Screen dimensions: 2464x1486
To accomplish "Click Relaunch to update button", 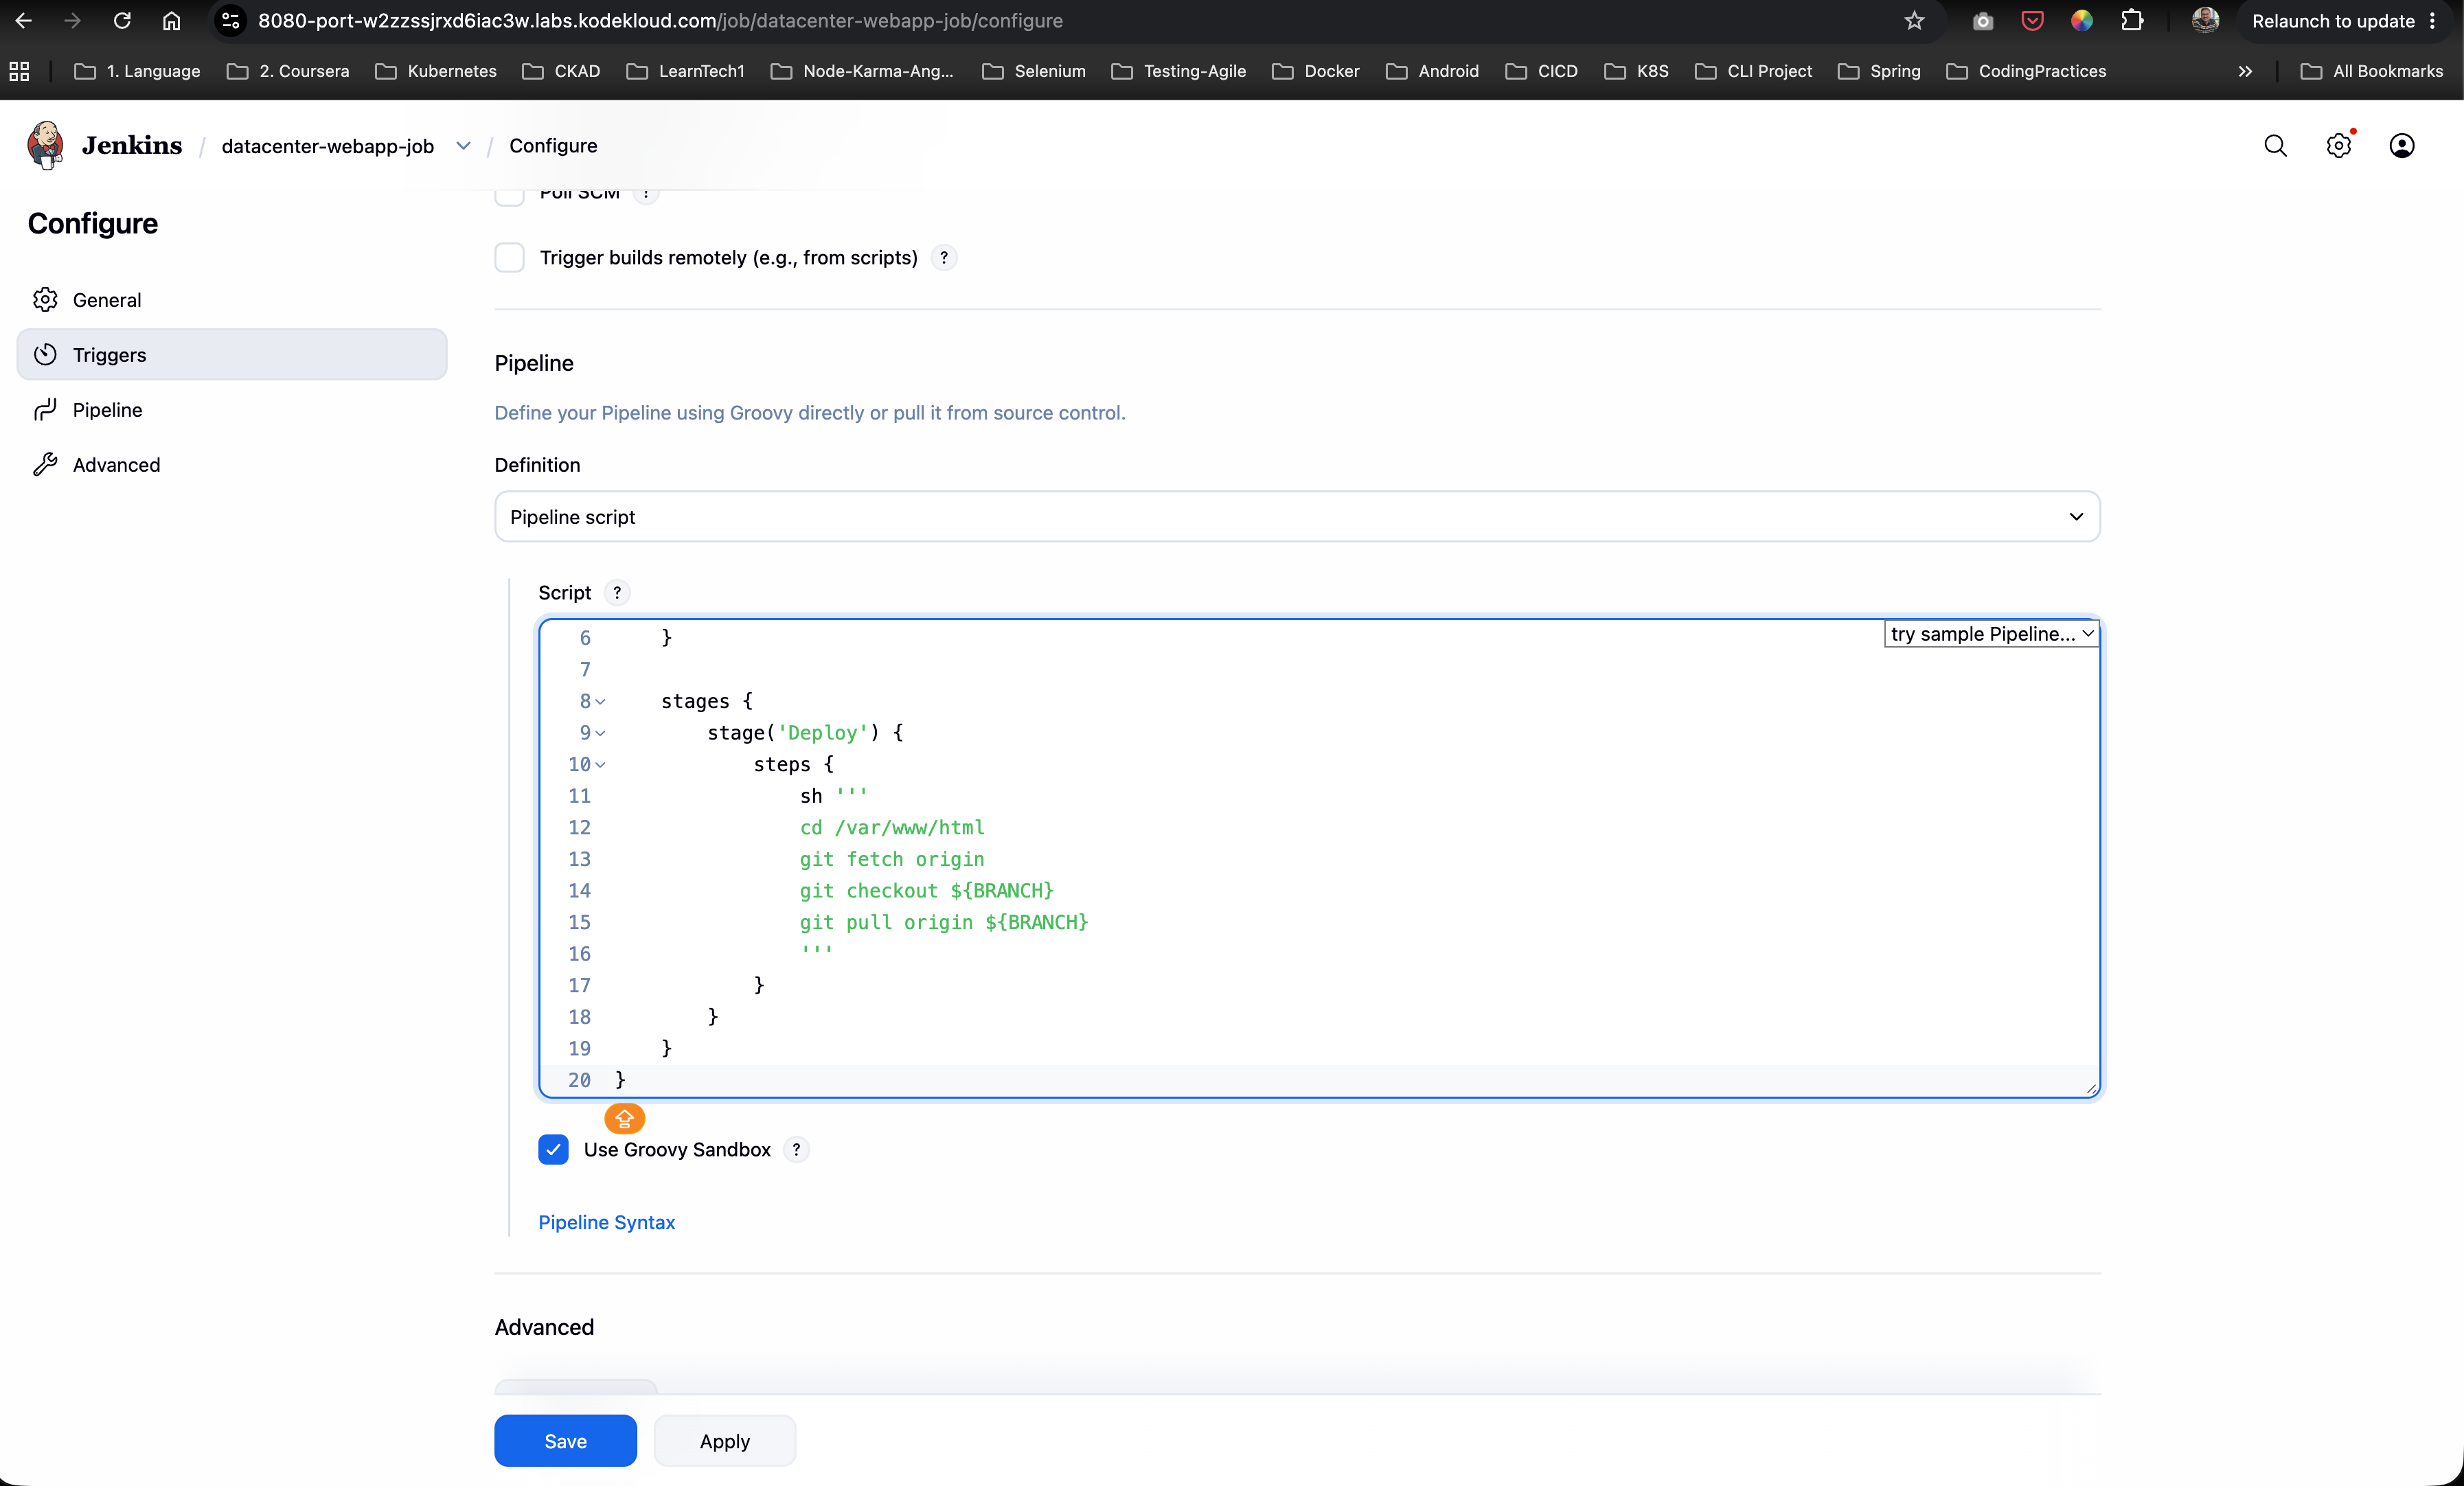I will pyautogui.click(x=2333, y=21).
